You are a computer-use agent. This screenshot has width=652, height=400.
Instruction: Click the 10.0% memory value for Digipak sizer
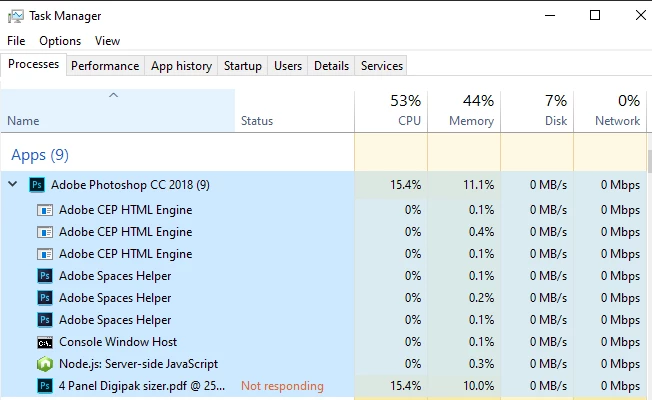(479, 386)
